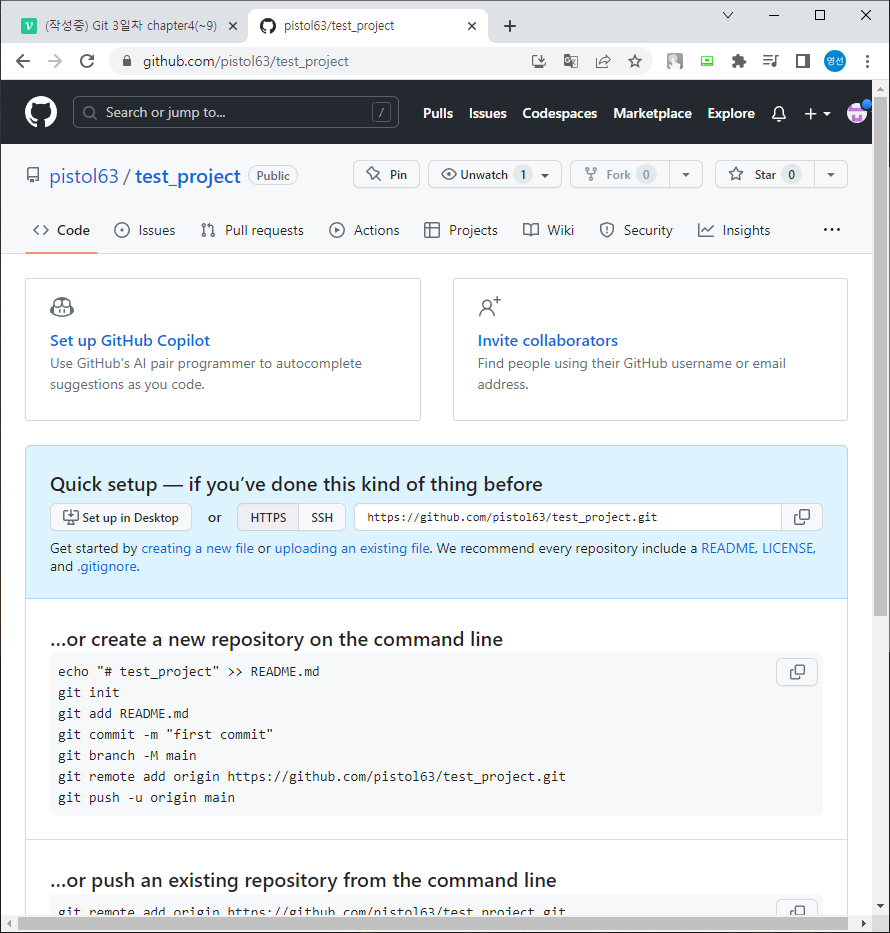Go forward to next page

[55, 61]
